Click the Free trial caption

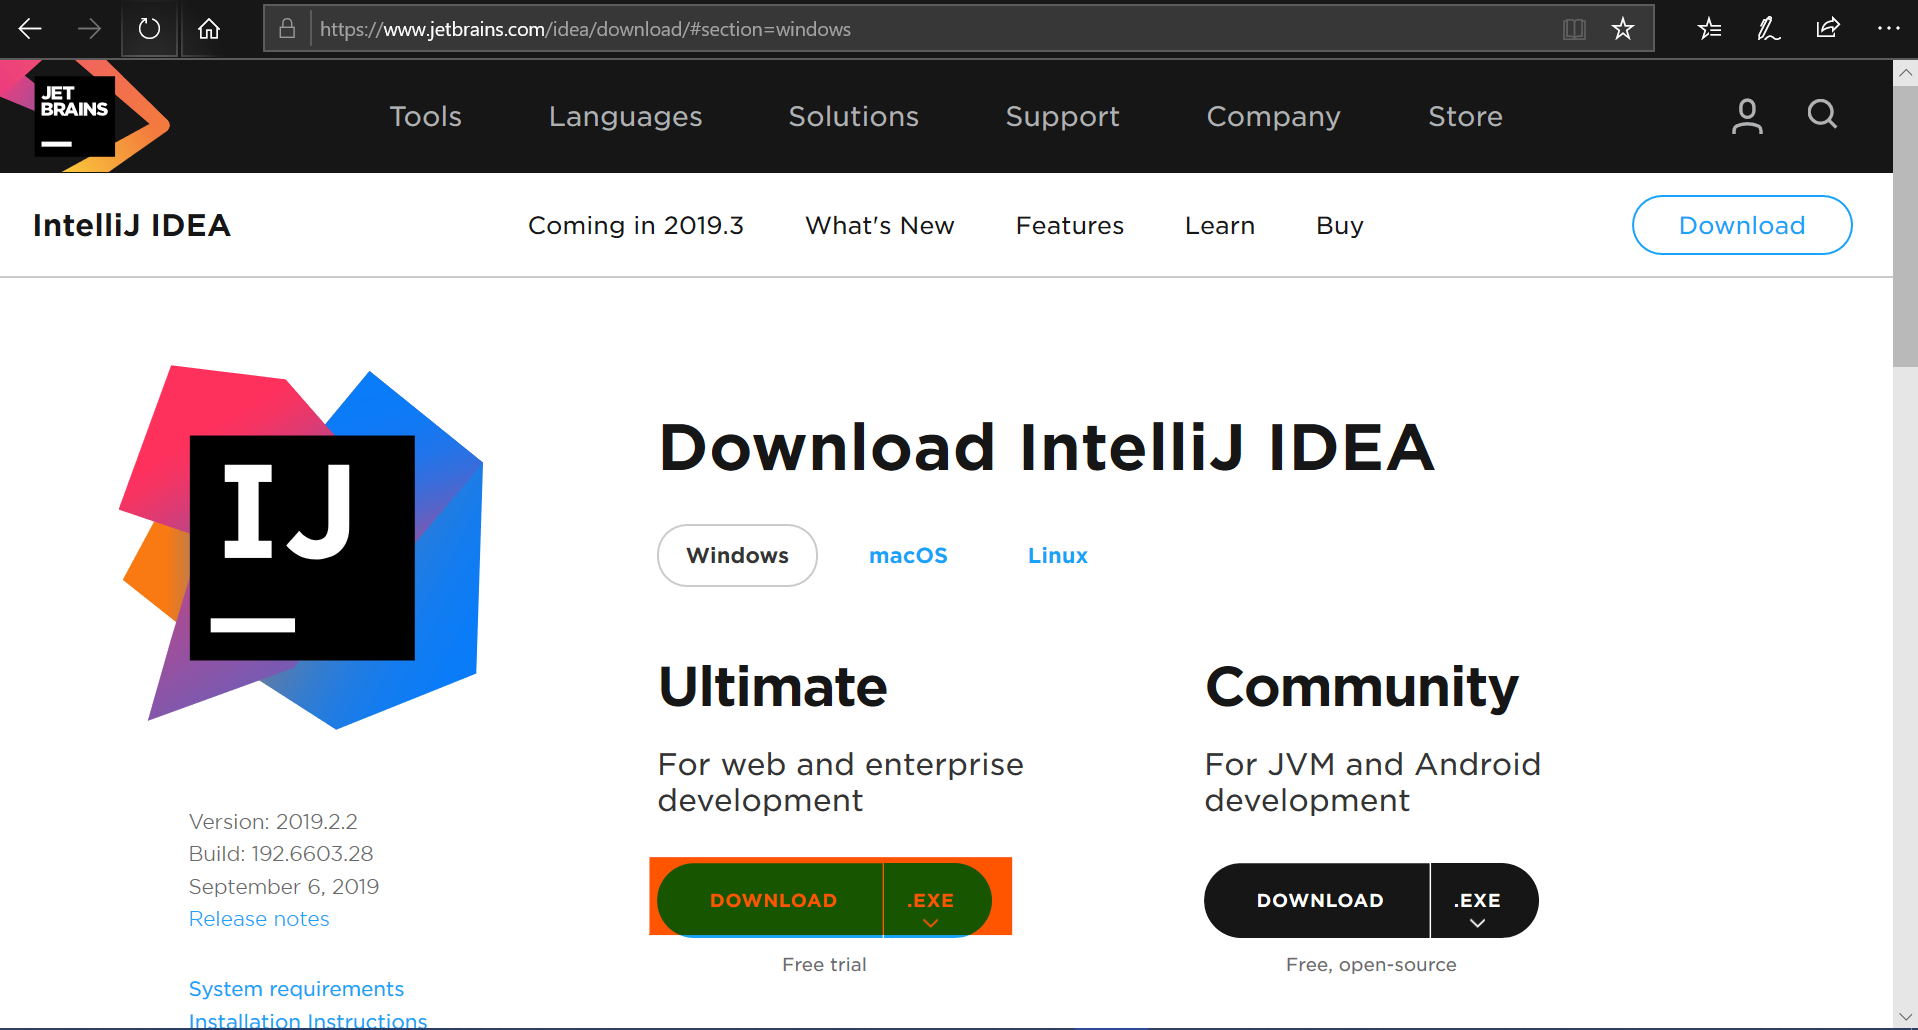tap(824, 965)
